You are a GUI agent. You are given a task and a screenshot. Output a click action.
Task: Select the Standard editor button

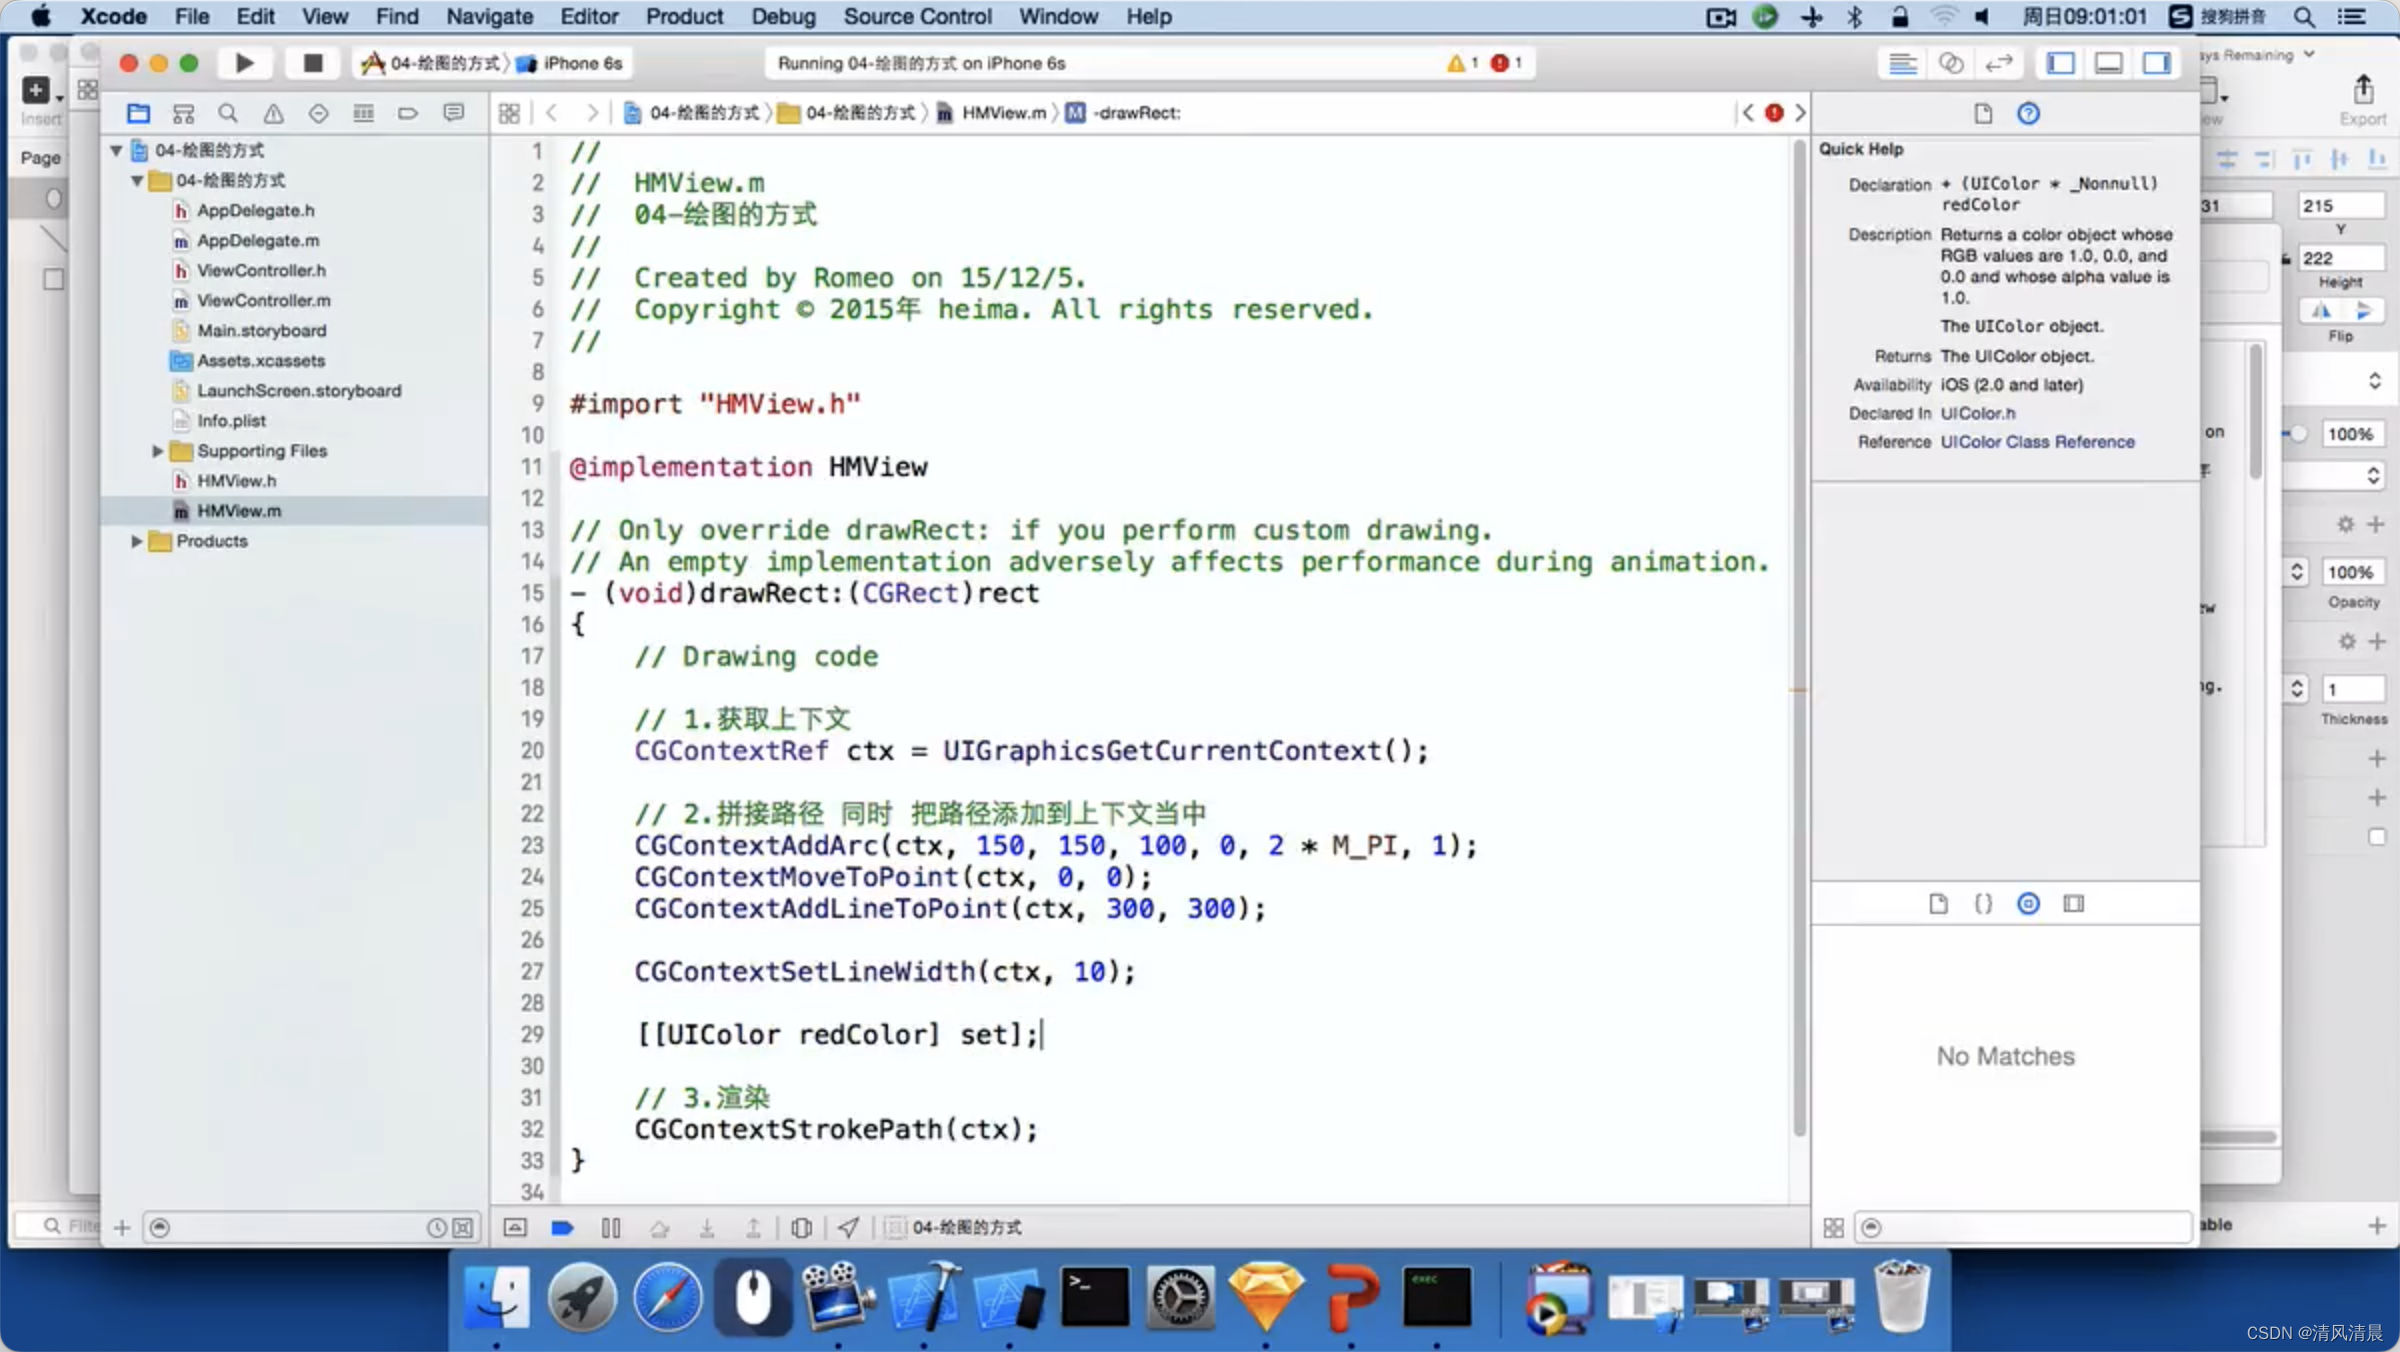(x=1902, y=63)
